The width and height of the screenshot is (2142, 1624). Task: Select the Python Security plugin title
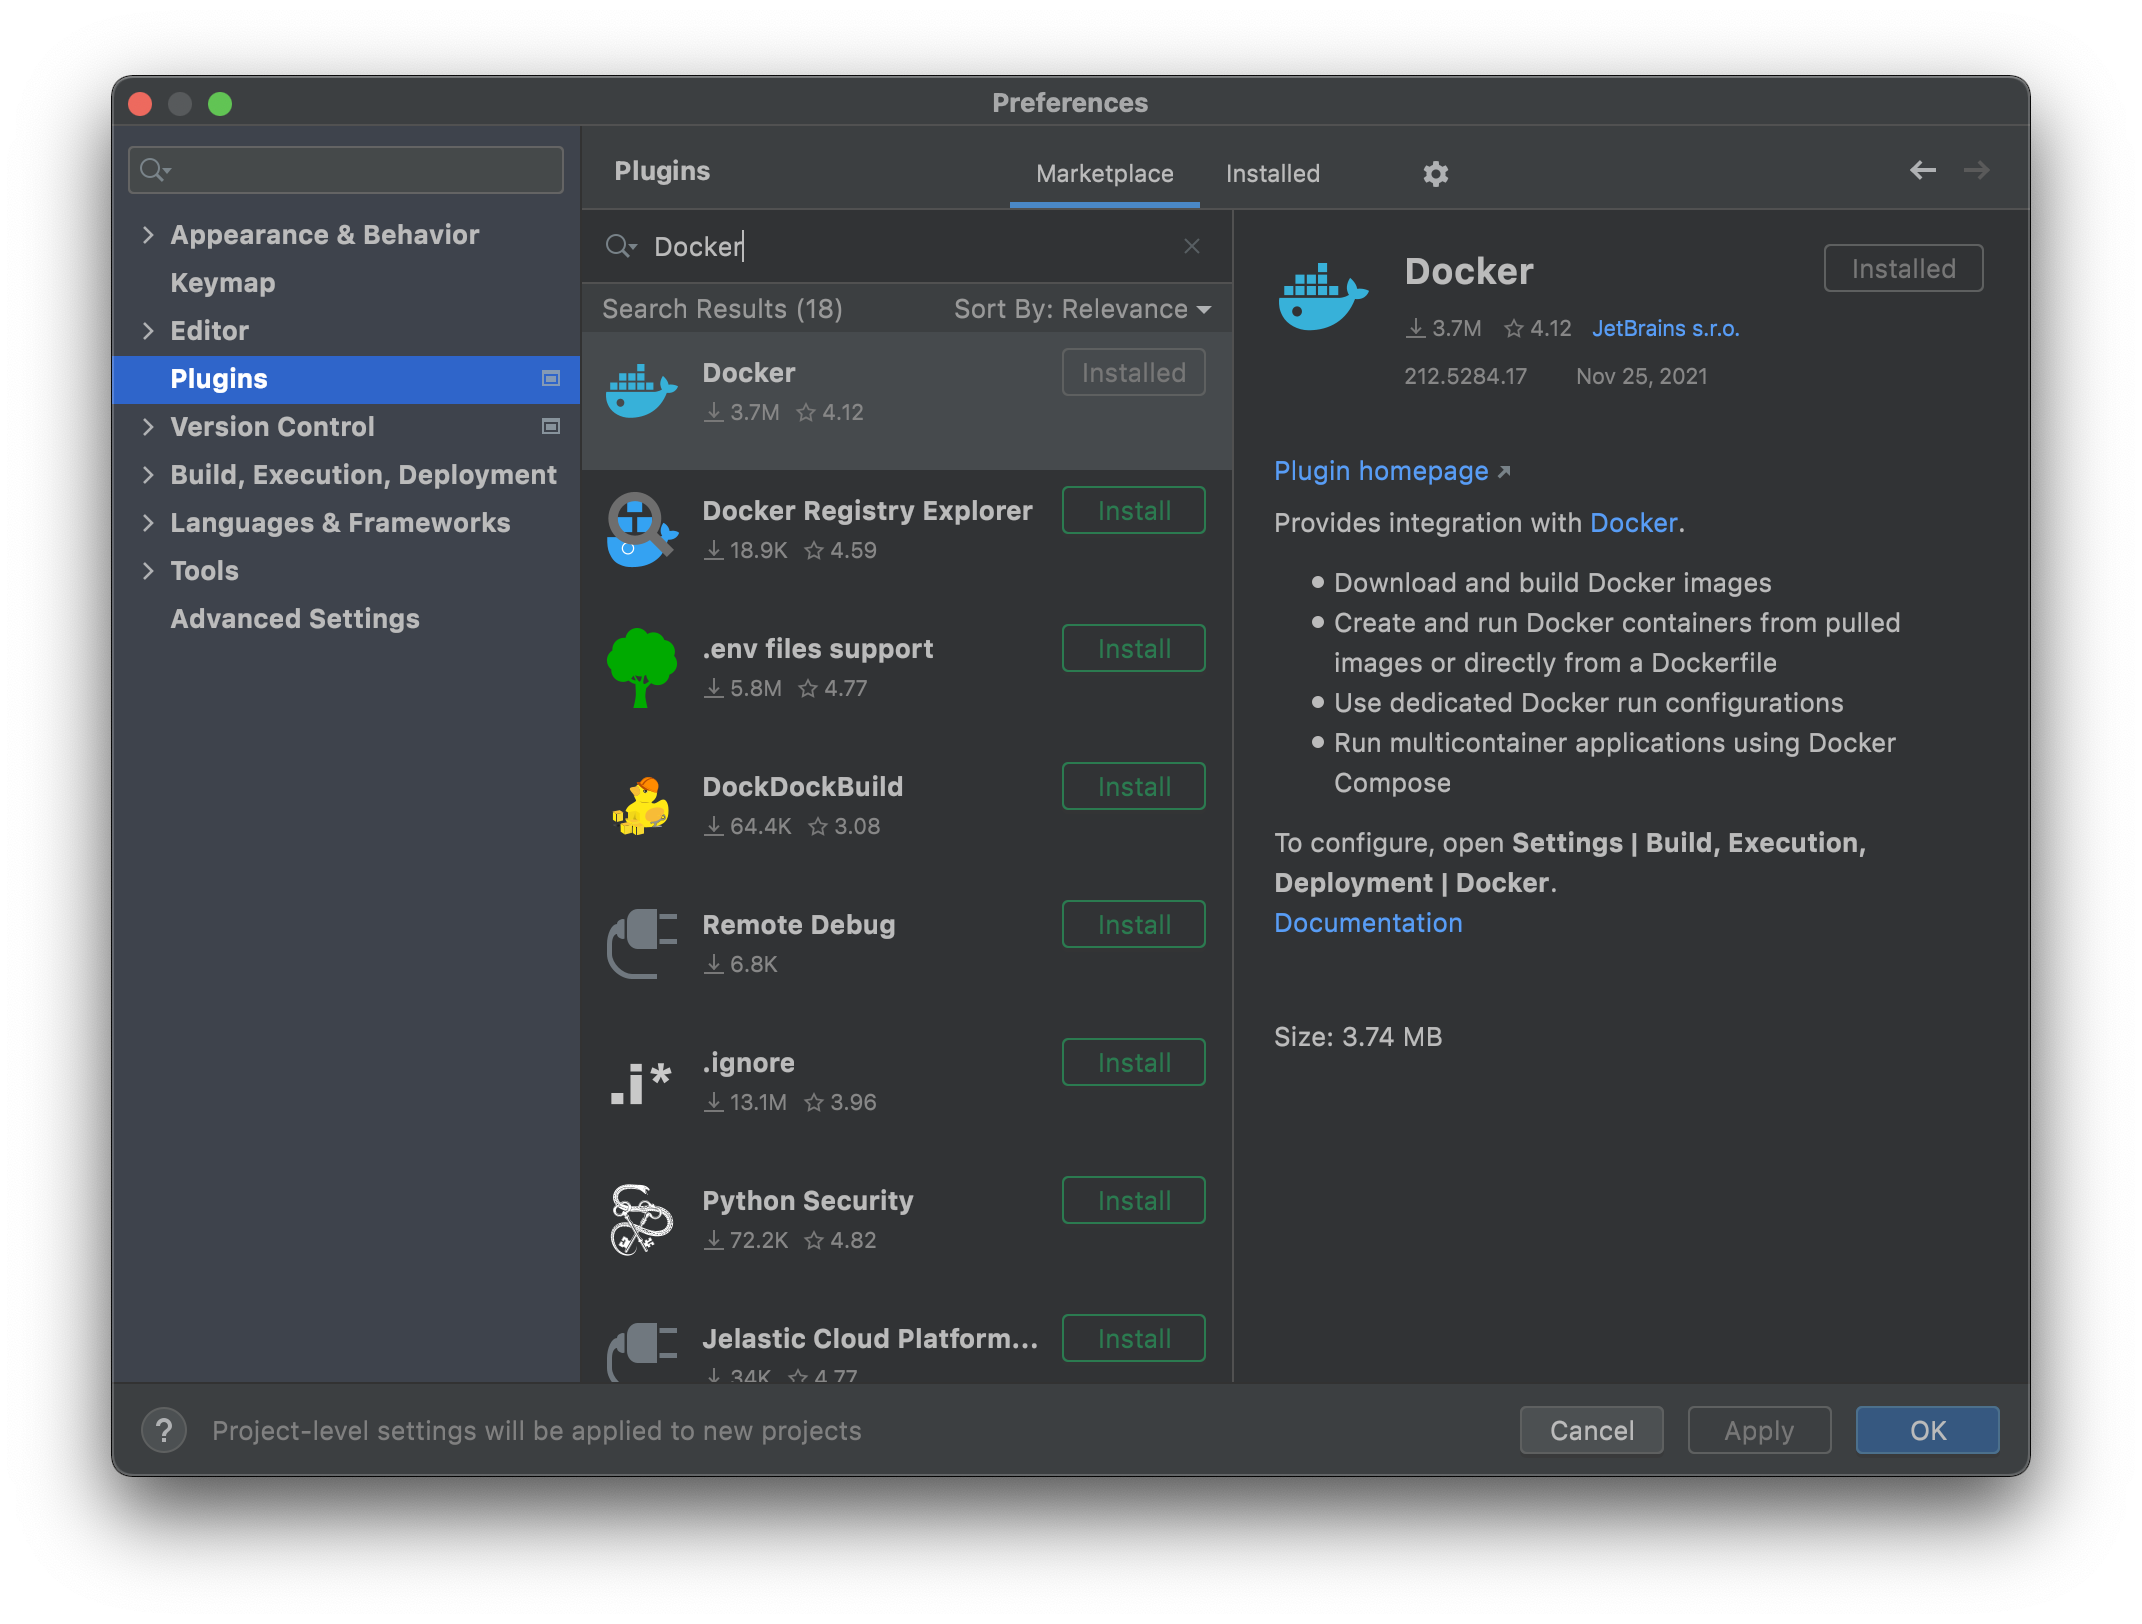(x=808, y=1201)
